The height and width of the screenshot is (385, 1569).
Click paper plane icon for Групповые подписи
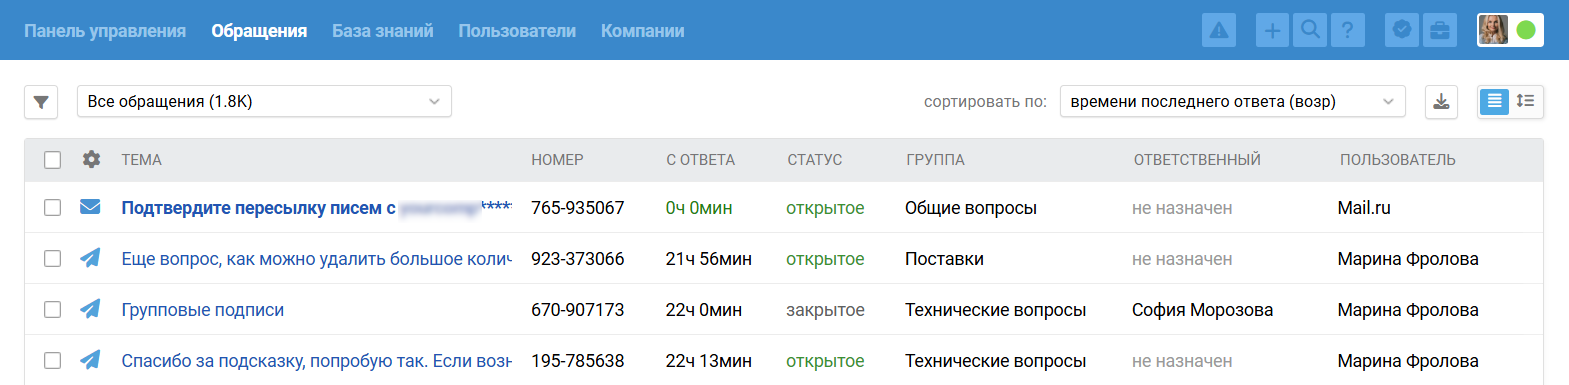(x=90, y=309)
